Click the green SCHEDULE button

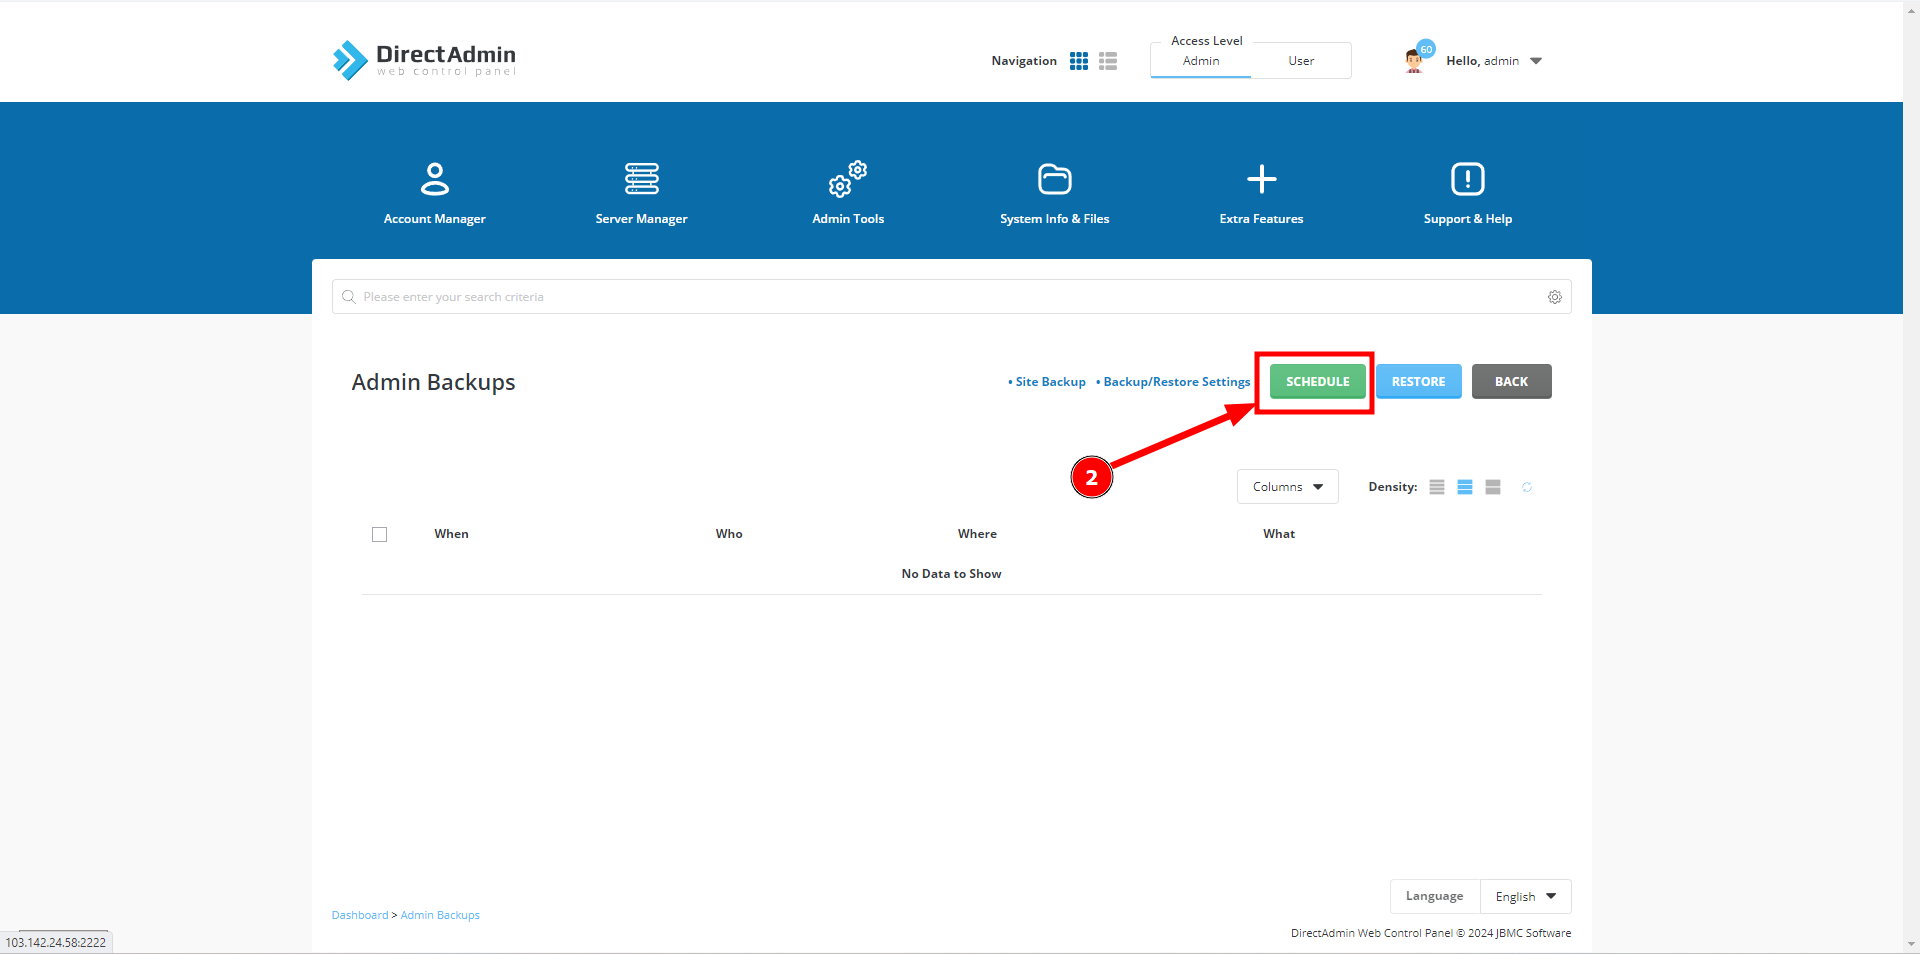coord(1317,382)
